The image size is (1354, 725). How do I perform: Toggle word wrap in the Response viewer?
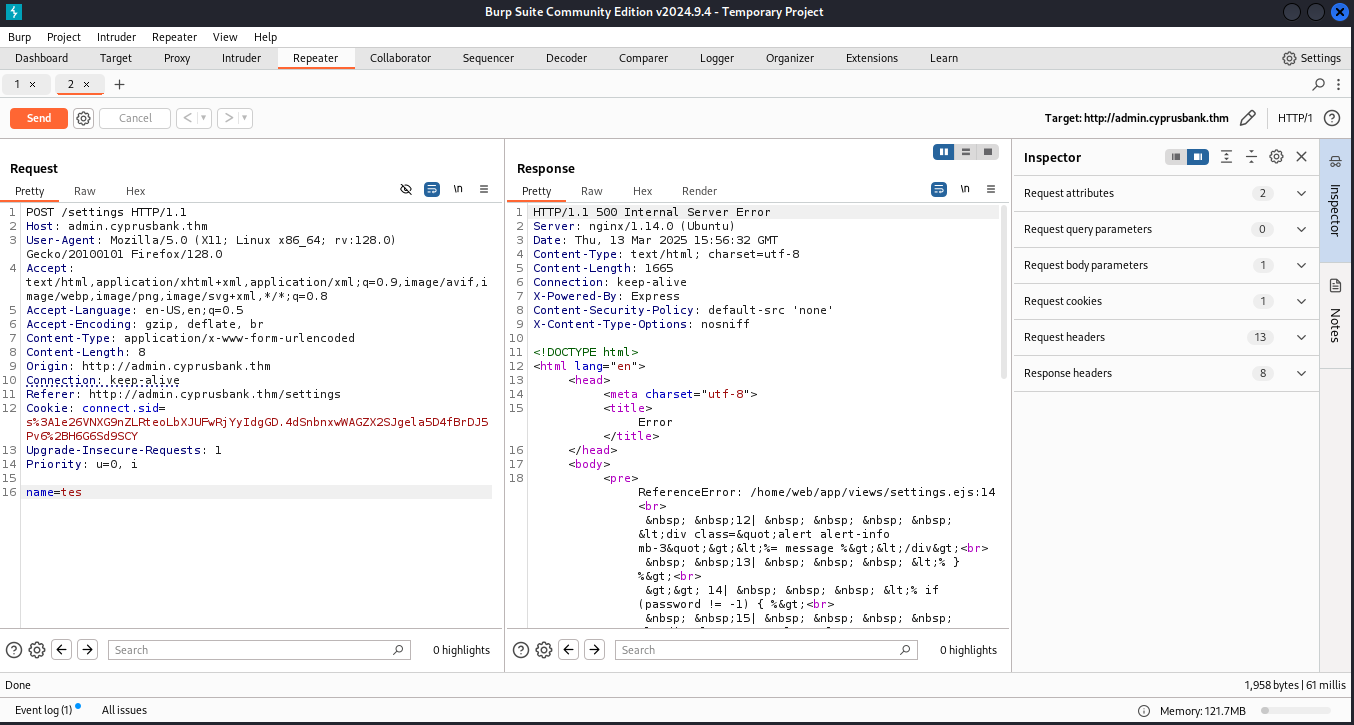pos(939,189)
